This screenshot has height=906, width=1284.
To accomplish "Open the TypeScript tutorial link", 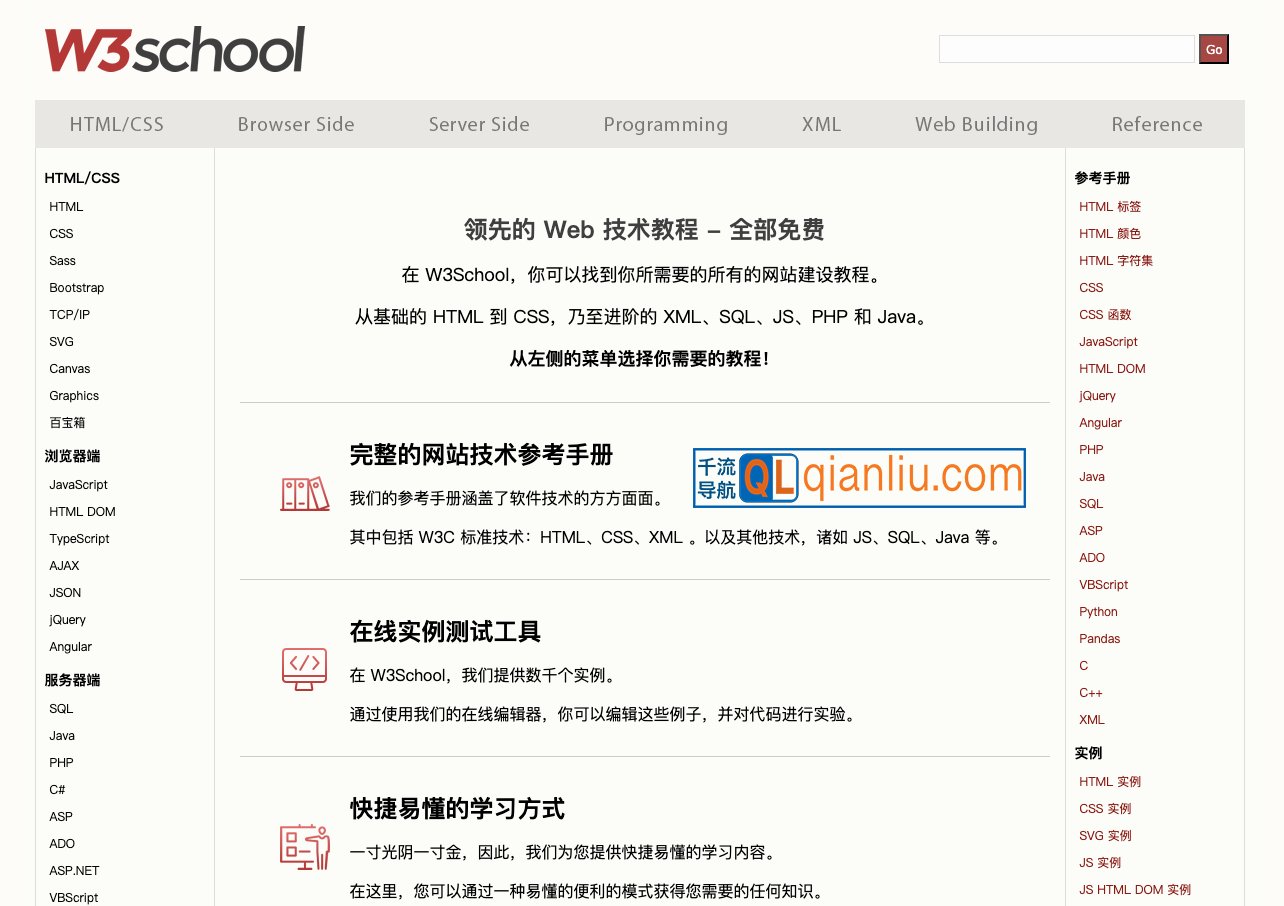I will [79, 538].
